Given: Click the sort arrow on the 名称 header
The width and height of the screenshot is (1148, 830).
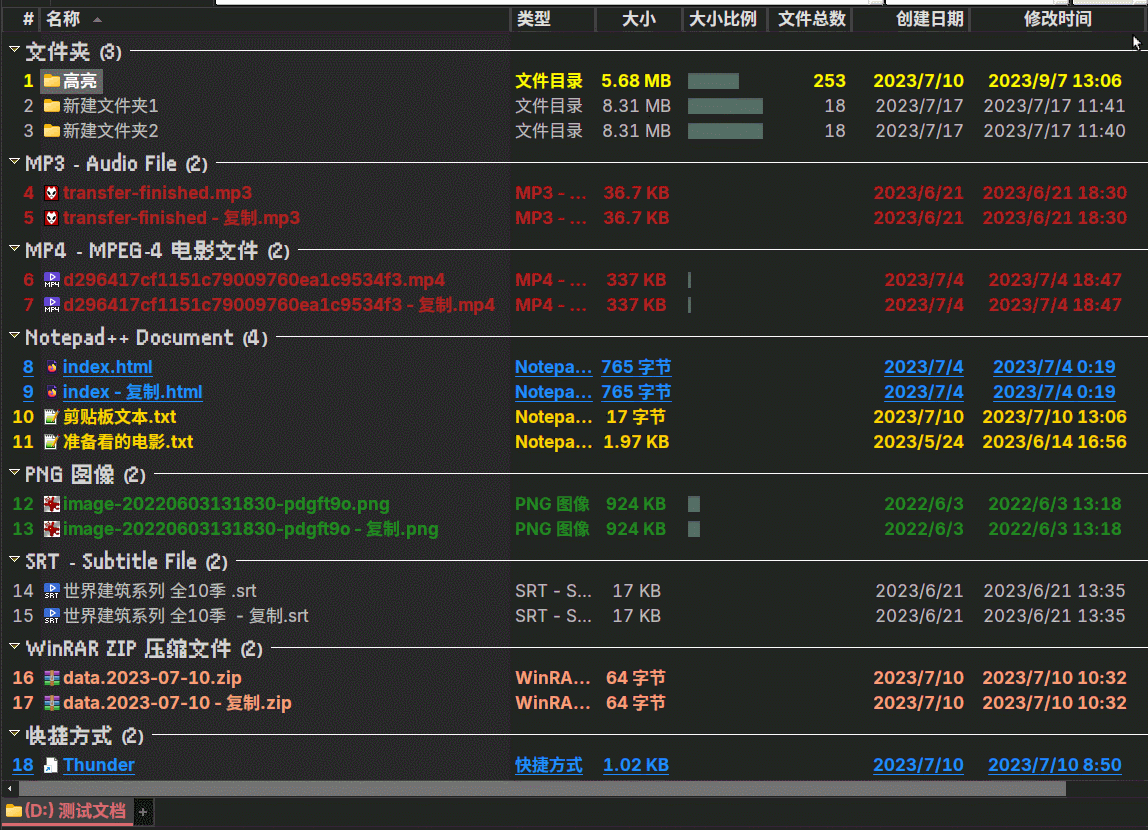Looking at the screenshot, I should (97, 18).
